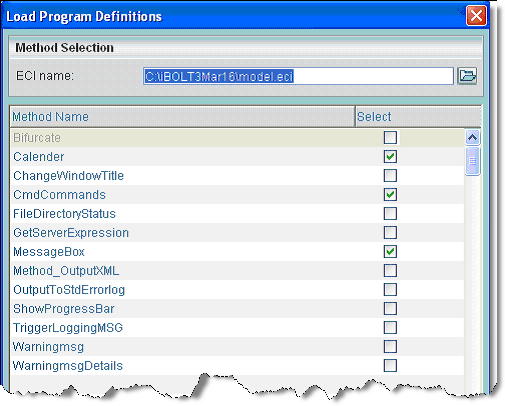This screenshot has width=505, height=406.
Task: Grab the vertical scrollbar thumb
Action: tap(472, 161)
